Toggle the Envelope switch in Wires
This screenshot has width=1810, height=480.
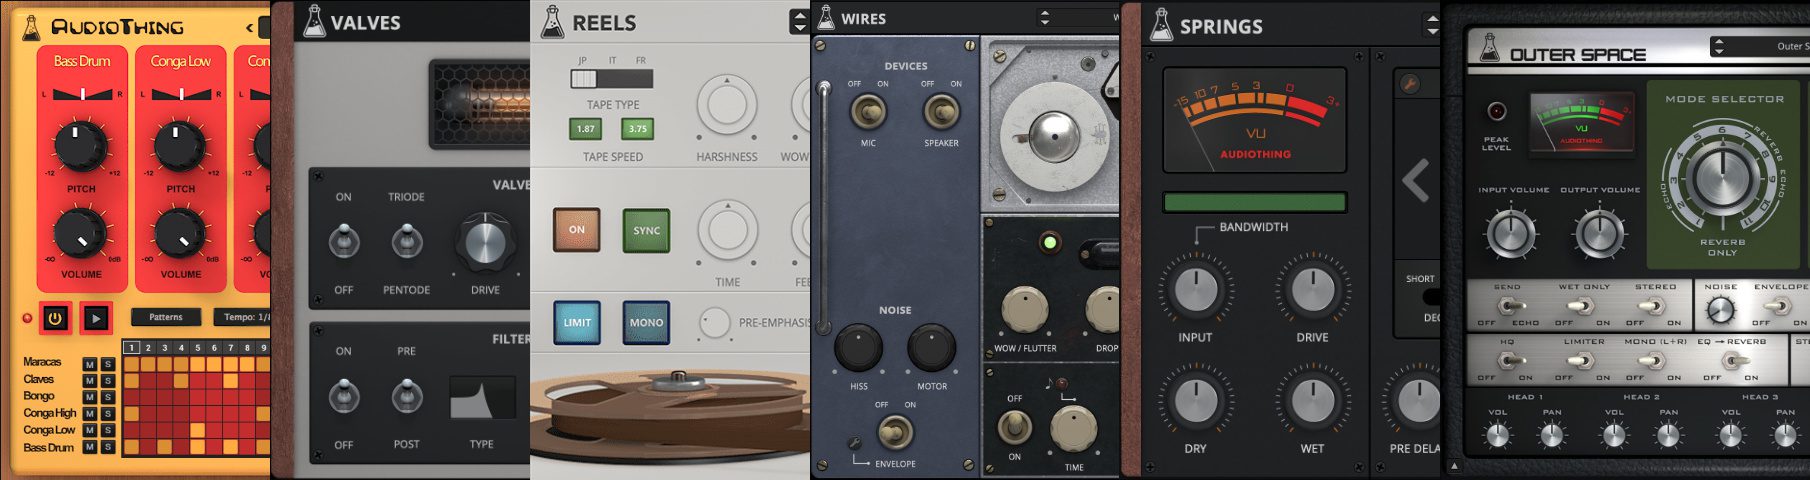(895, 432)
